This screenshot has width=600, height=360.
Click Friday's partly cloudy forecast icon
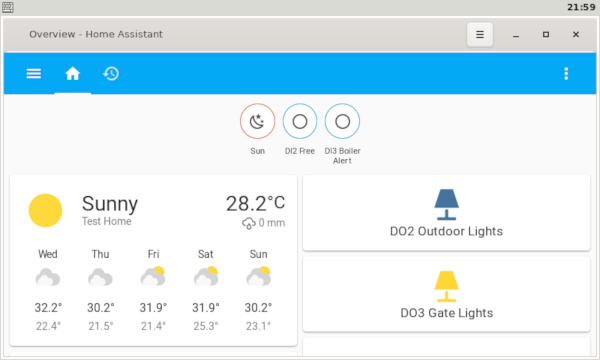click(153, 276)
